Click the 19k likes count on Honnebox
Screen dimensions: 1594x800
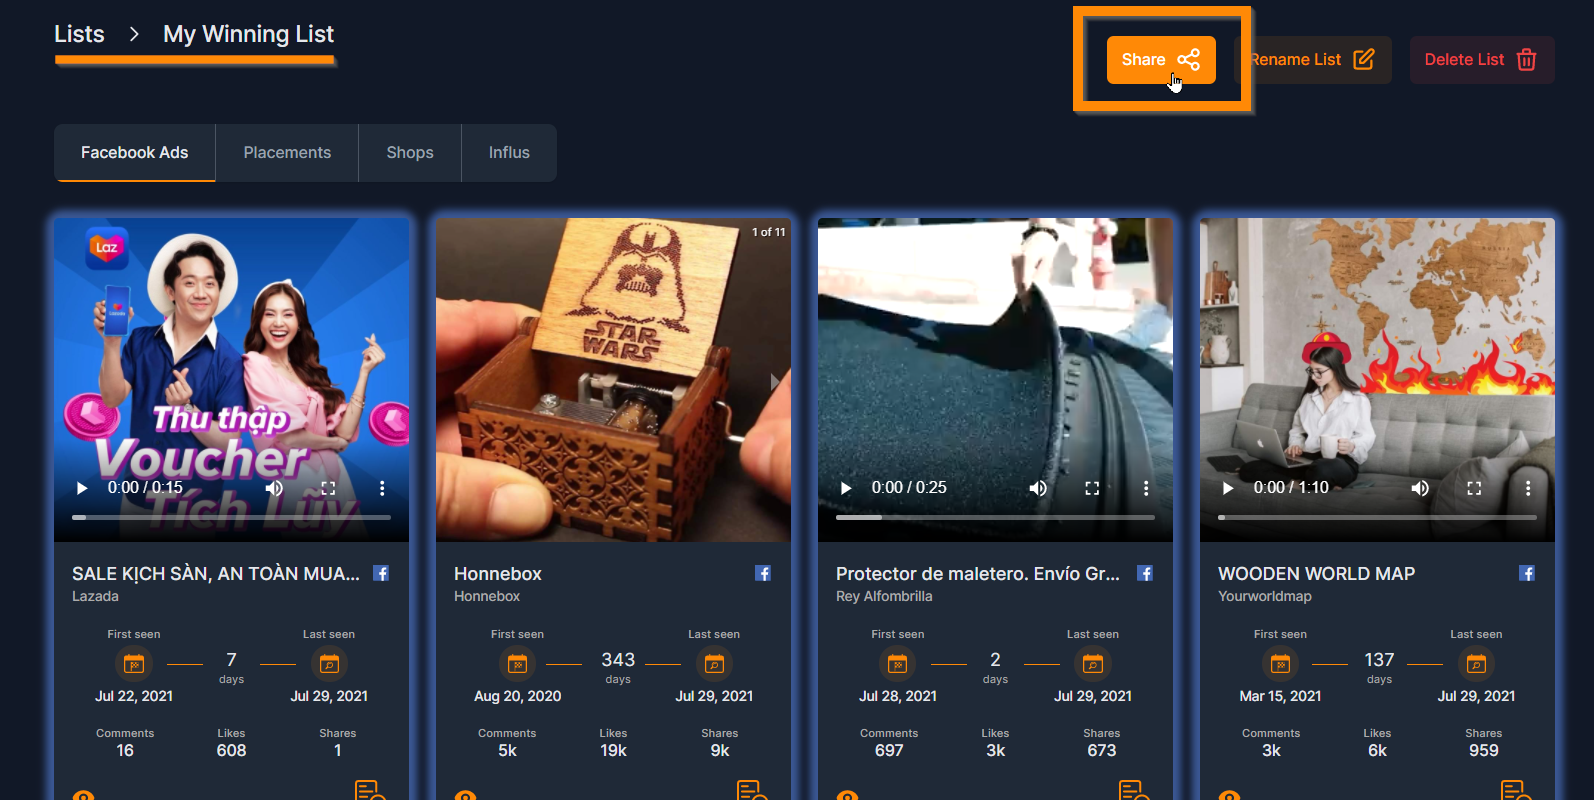[x=613, y=750]
